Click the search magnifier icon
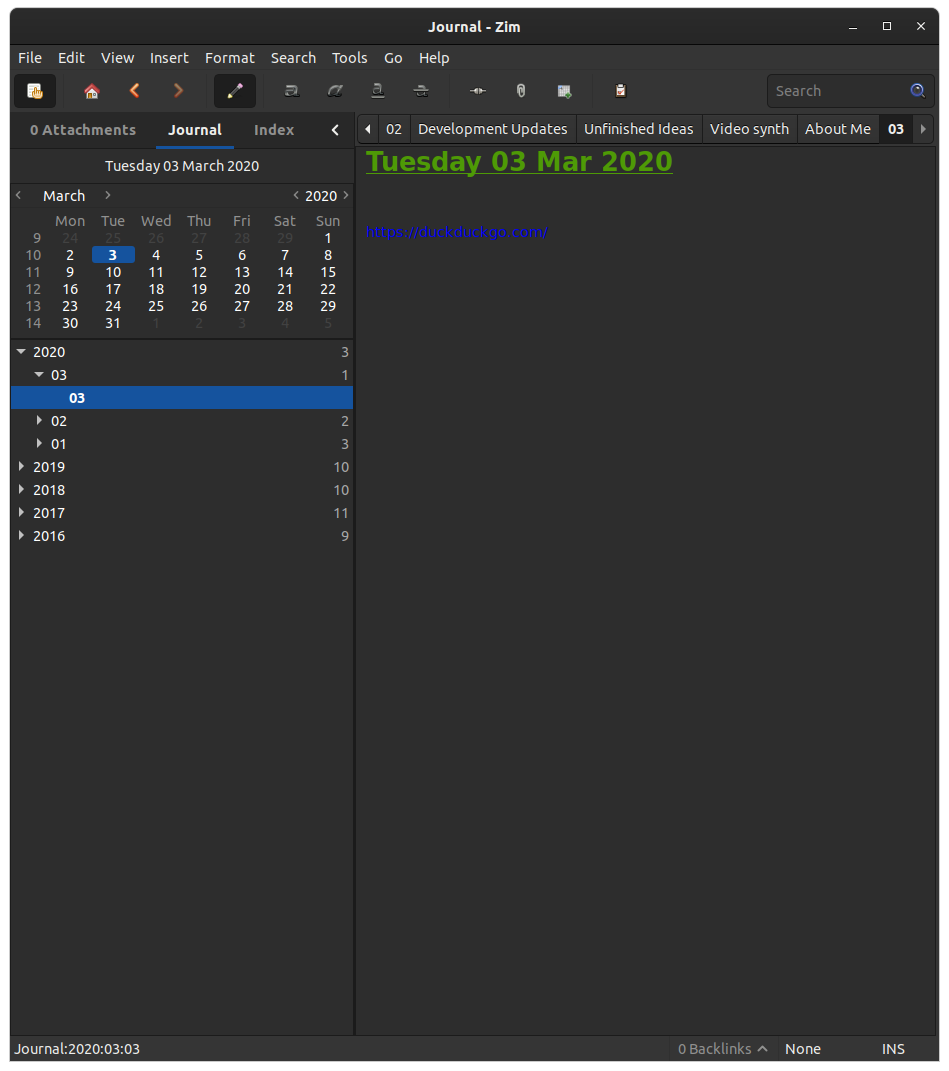This screenshot has width=949, height=1071. [918, 91]
